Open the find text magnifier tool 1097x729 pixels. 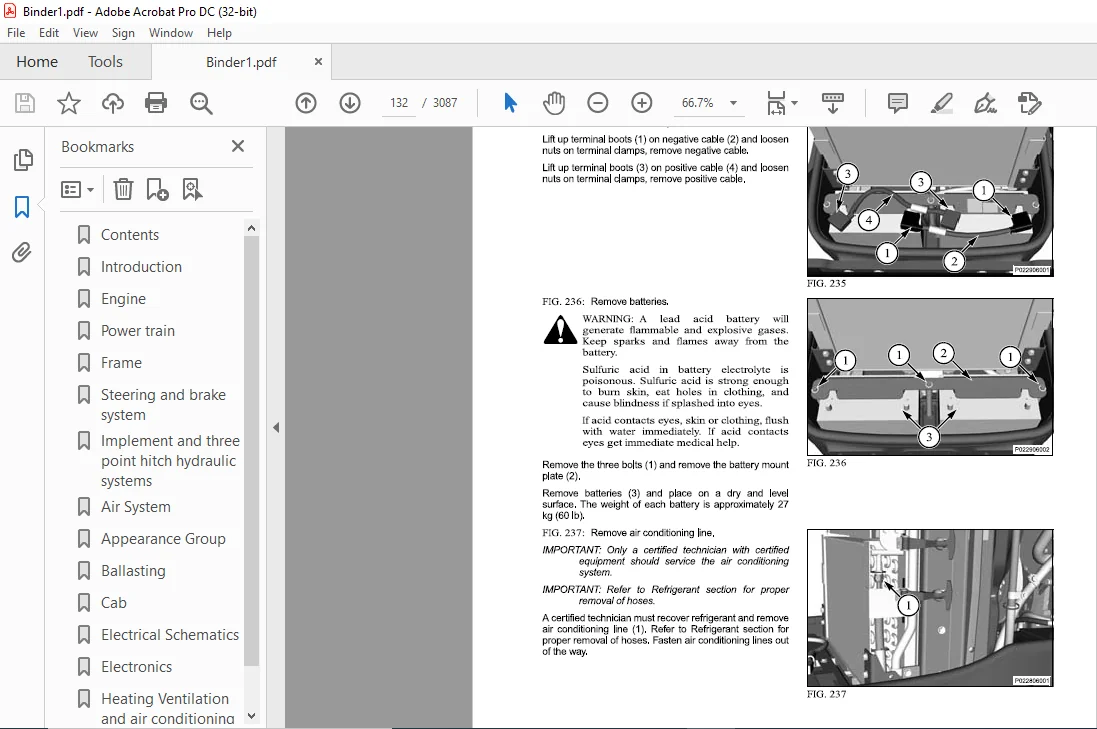click(201, 104)
